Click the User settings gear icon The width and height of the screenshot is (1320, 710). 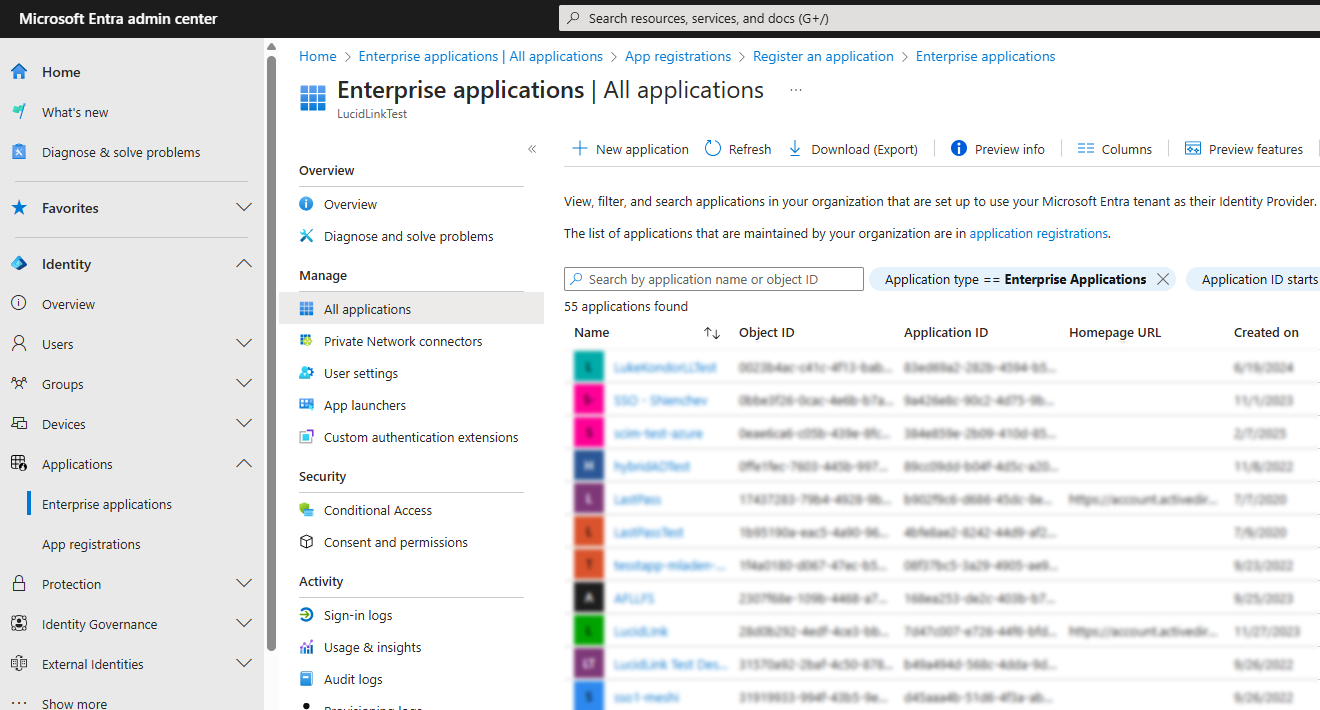[306, 373]
